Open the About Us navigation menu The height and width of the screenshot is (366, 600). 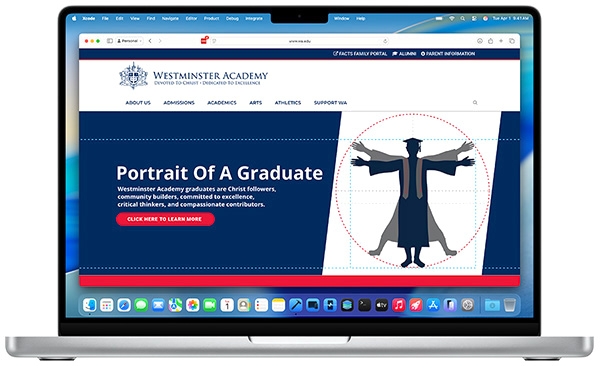(138, 103)
